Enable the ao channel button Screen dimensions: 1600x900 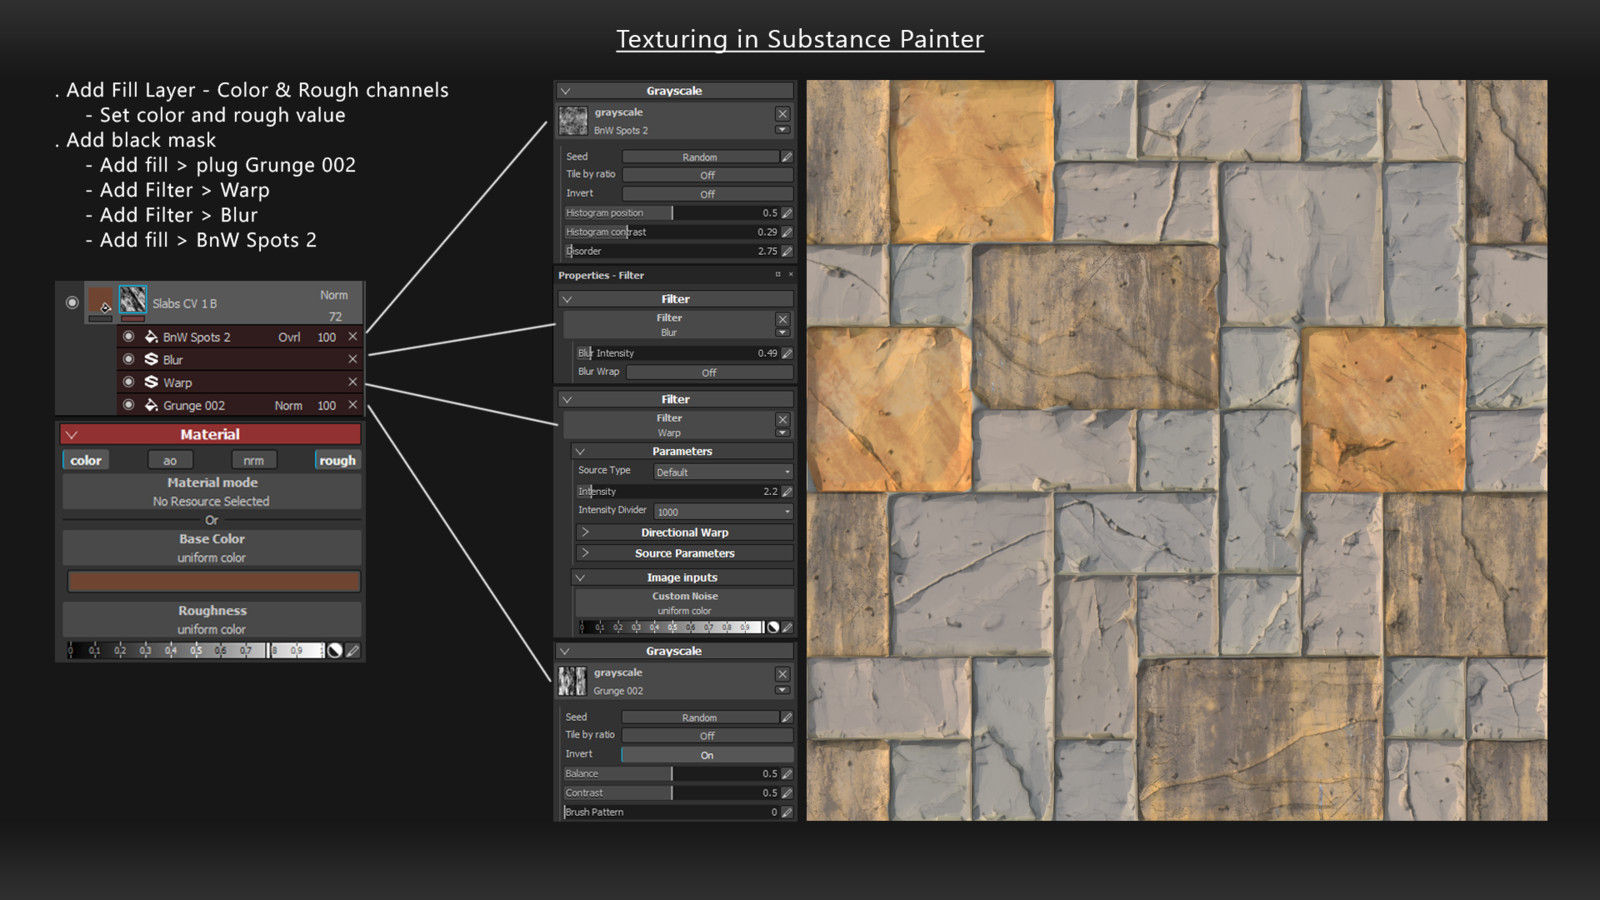[x=170, y=460]
